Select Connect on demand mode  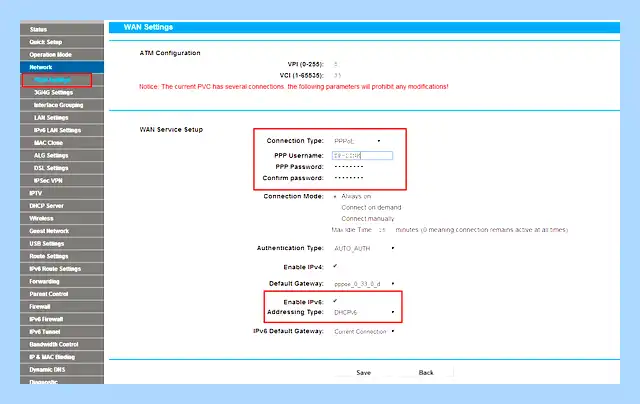(x=335, y=208)
